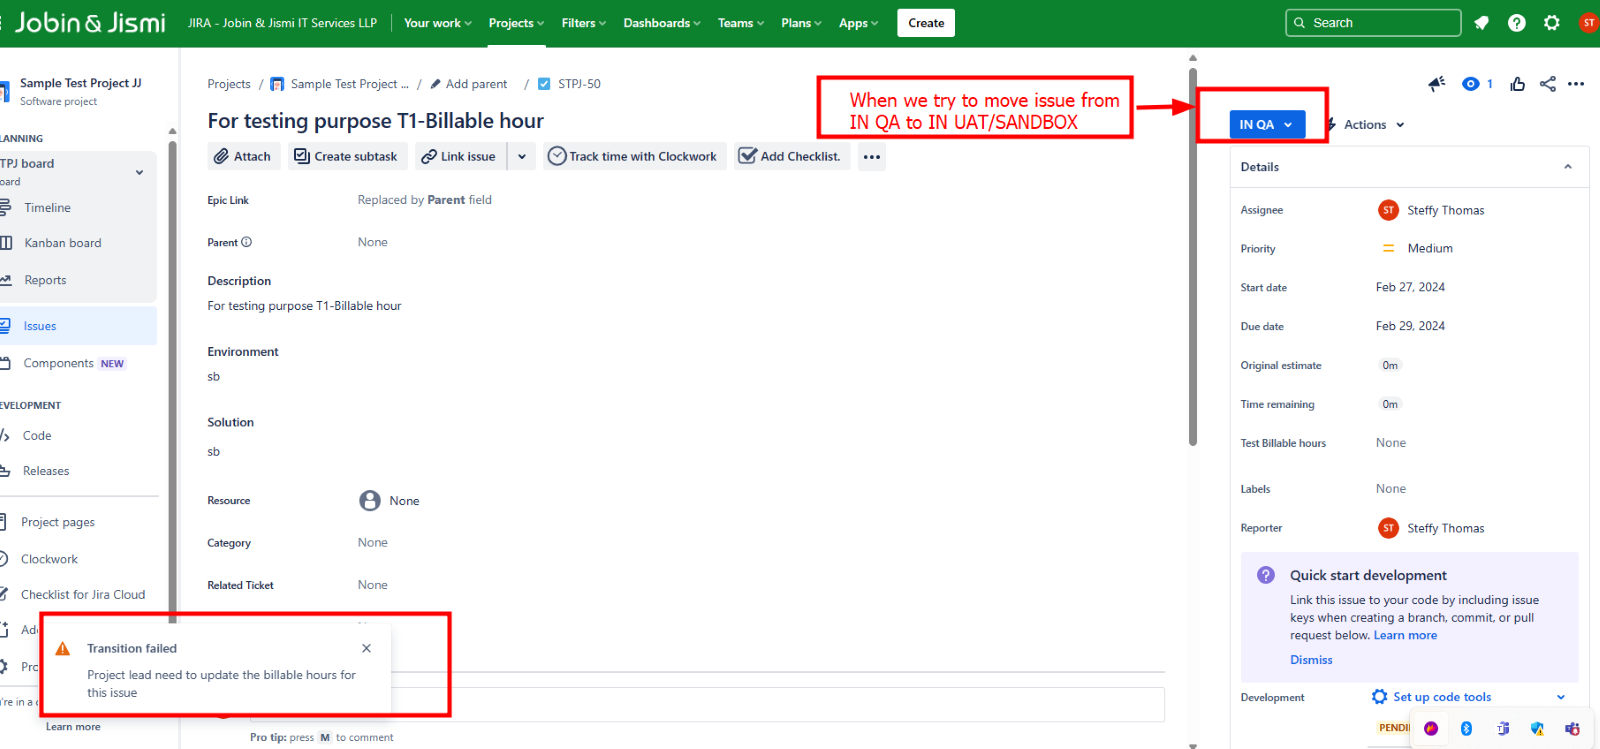Image resolution: width=1600 pixels, height=749 pixels.
Task: Open Kanban board in sidebar
Action: [x=63, y=243]
